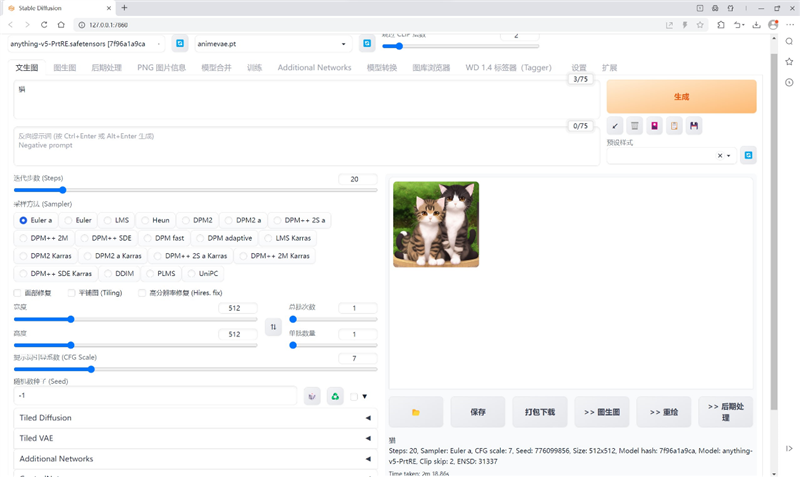Select the Euler a sampler
The height and width of the screenshot is (477, 800).
36,220
